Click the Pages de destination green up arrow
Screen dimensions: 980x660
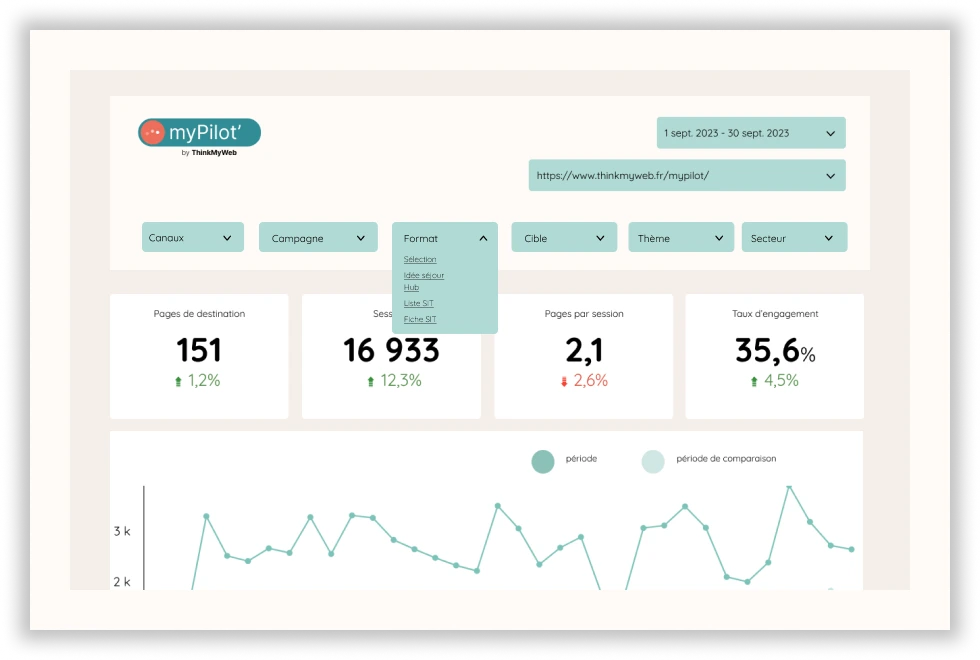point(178,381)
